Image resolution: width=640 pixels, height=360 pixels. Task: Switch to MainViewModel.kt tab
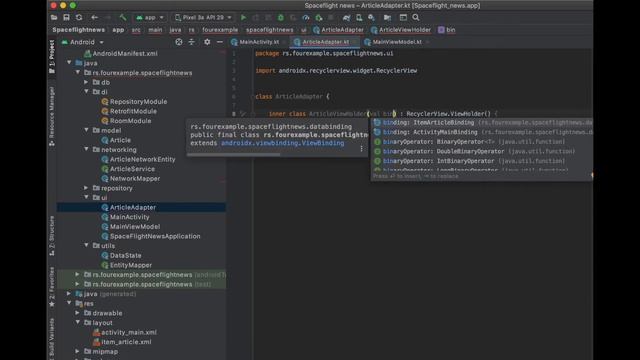pos(397,42)
